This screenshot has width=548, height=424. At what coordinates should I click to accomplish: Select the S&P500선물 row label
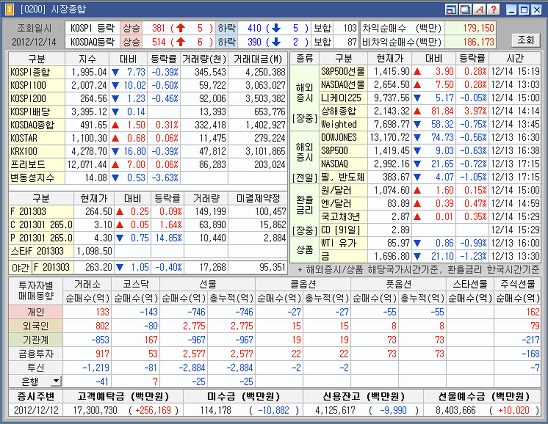tap(343, 72)
